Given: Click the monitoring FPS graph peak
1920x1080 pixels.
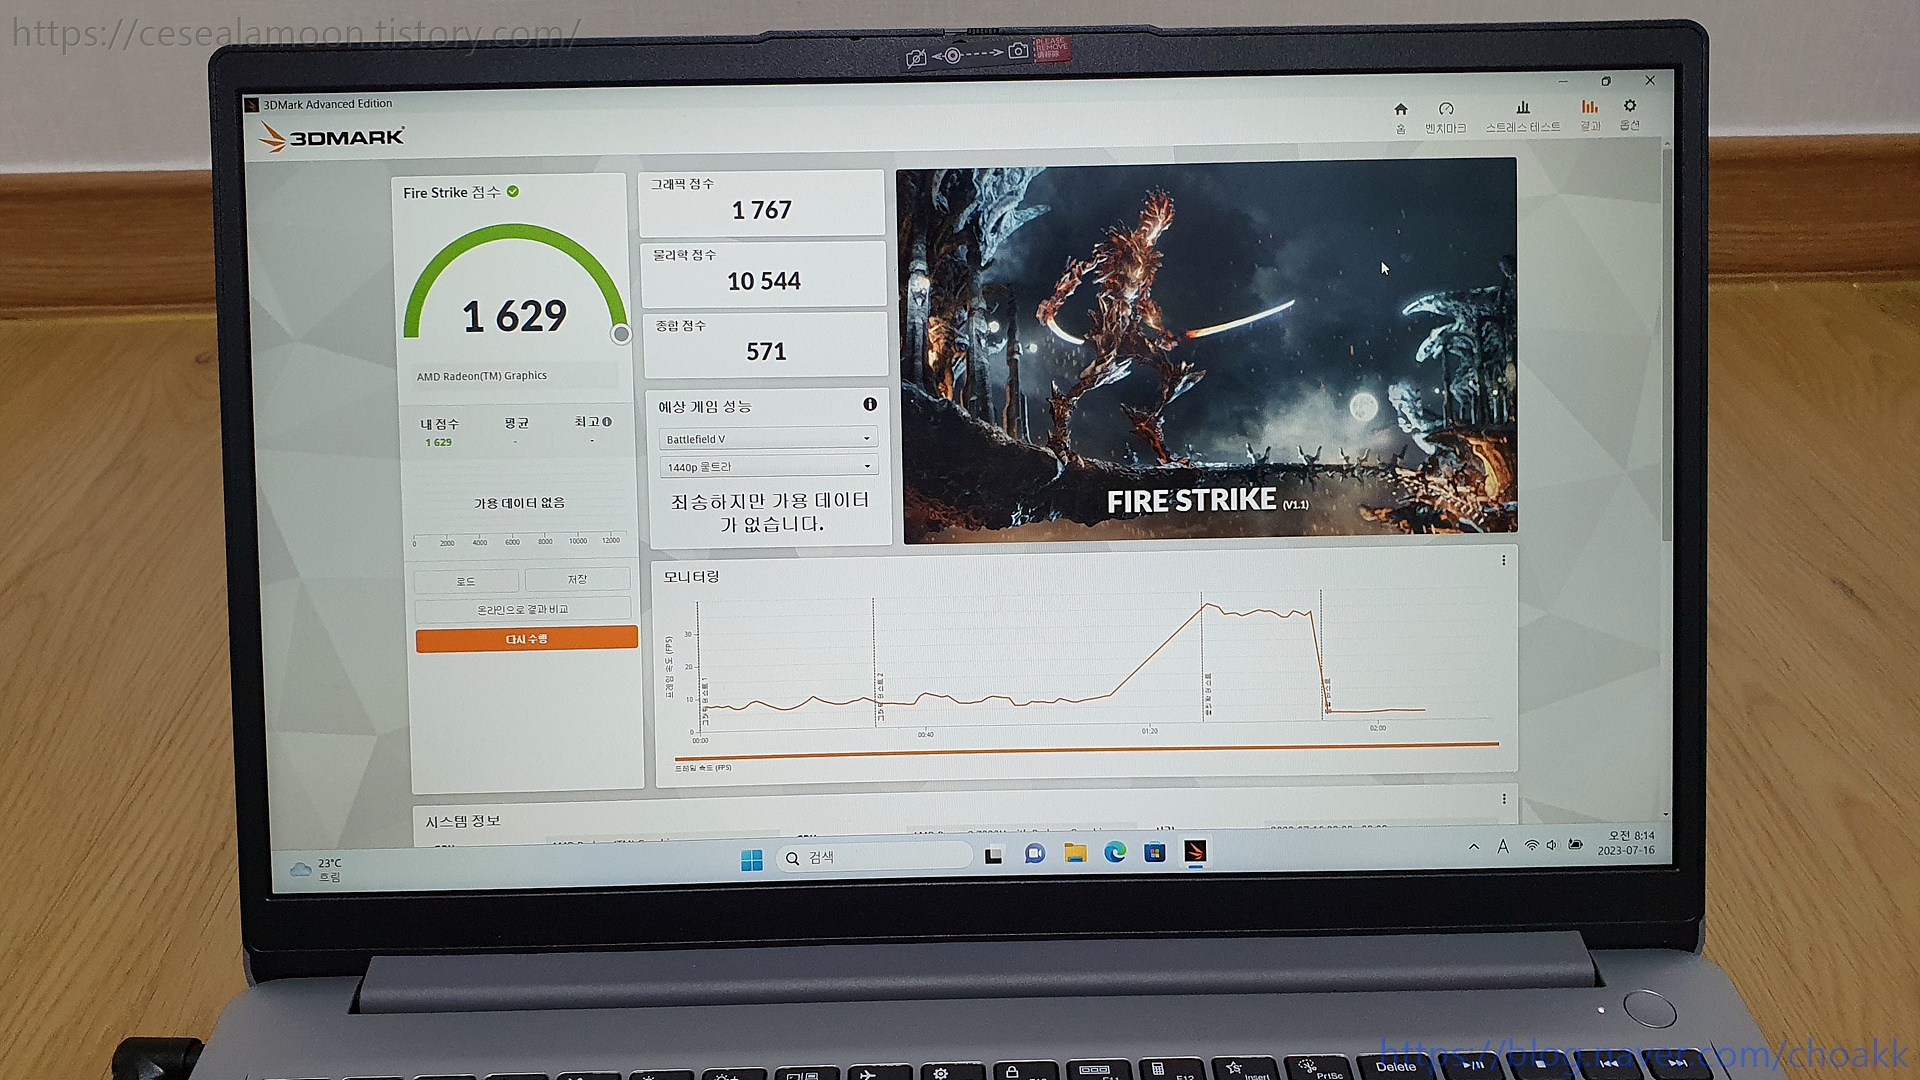Looking at the screenshot, I should [x=1209, y=604].
